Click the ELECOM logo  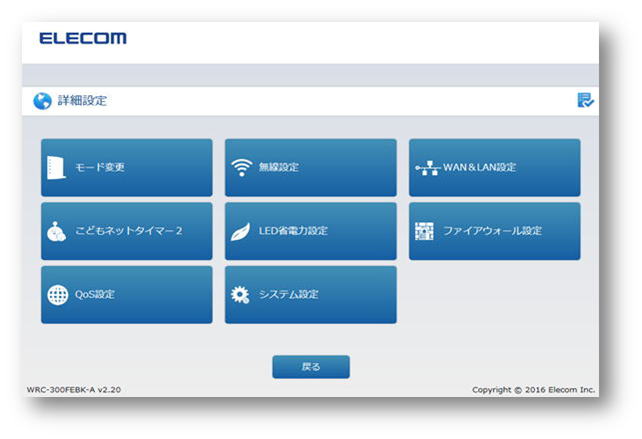point(83,38)
